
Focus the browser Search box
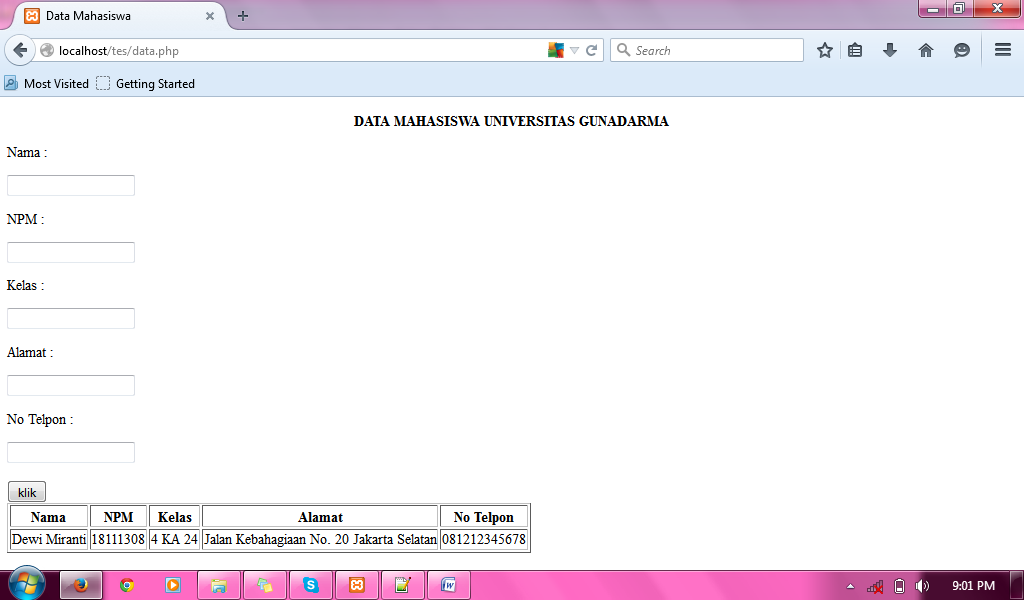[x=707, y=50]
